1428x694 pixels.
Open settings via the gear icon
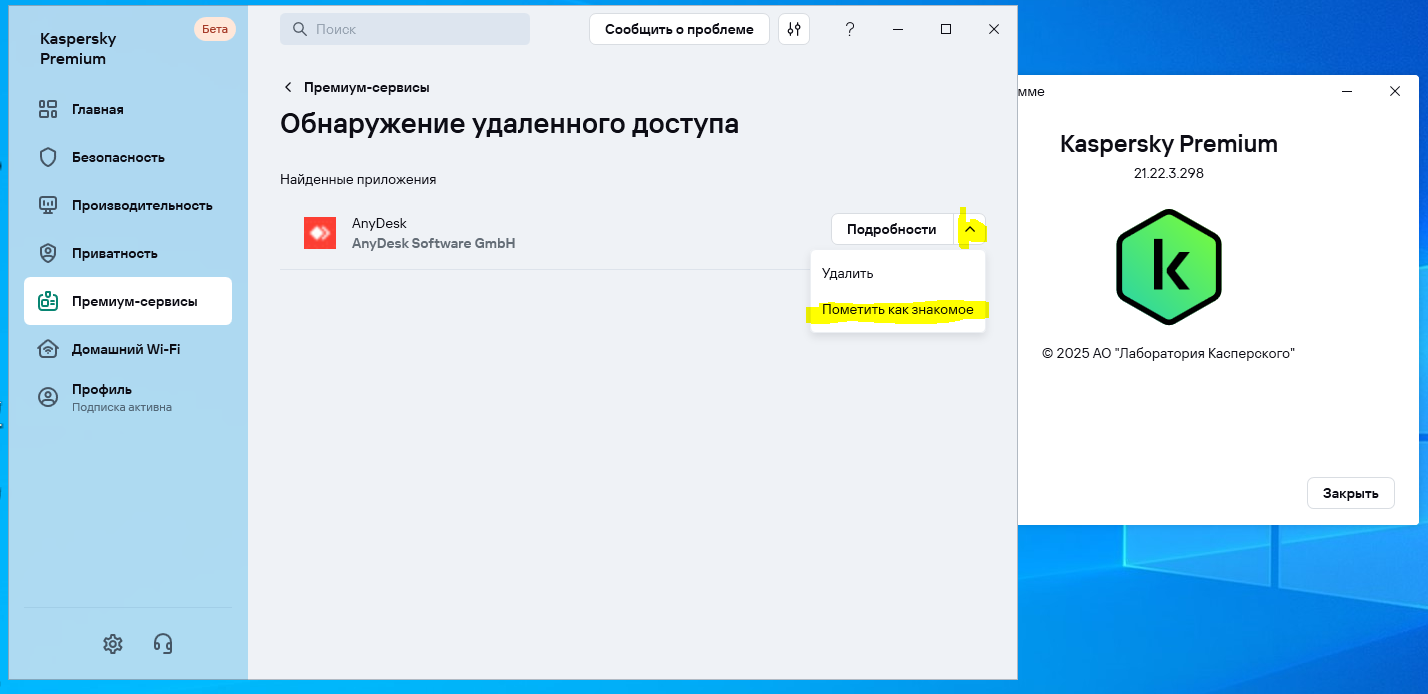113,643
